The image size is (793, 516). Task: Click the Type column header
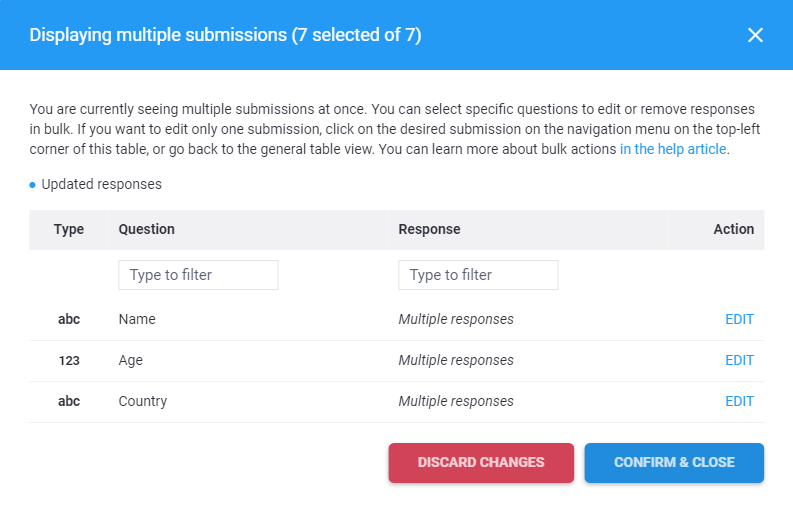(x=69, y=229)
